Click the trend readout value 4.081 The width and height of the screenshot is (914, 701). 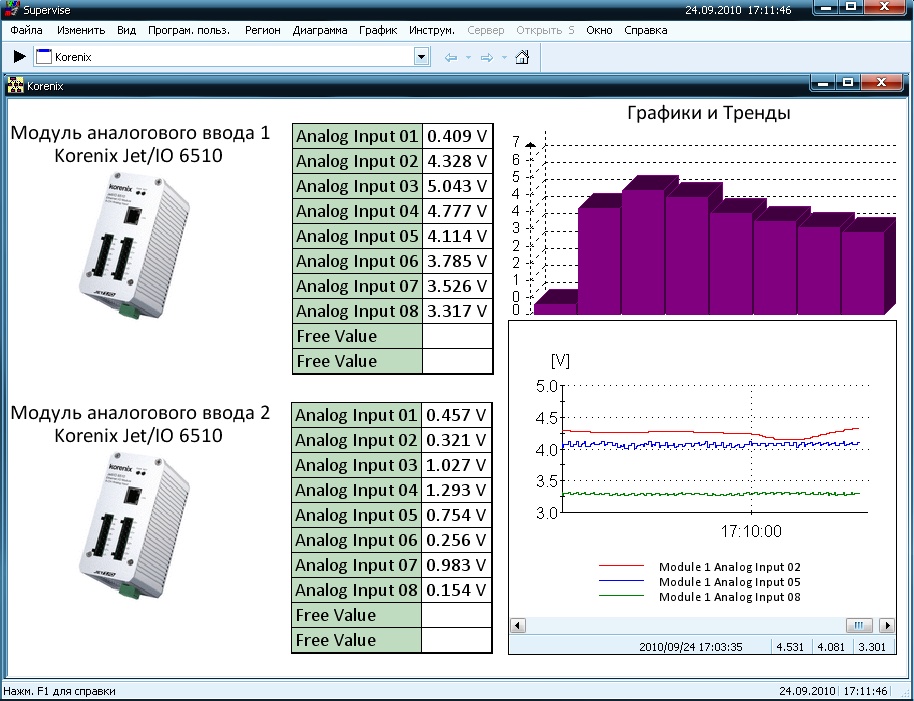point(831,647)
